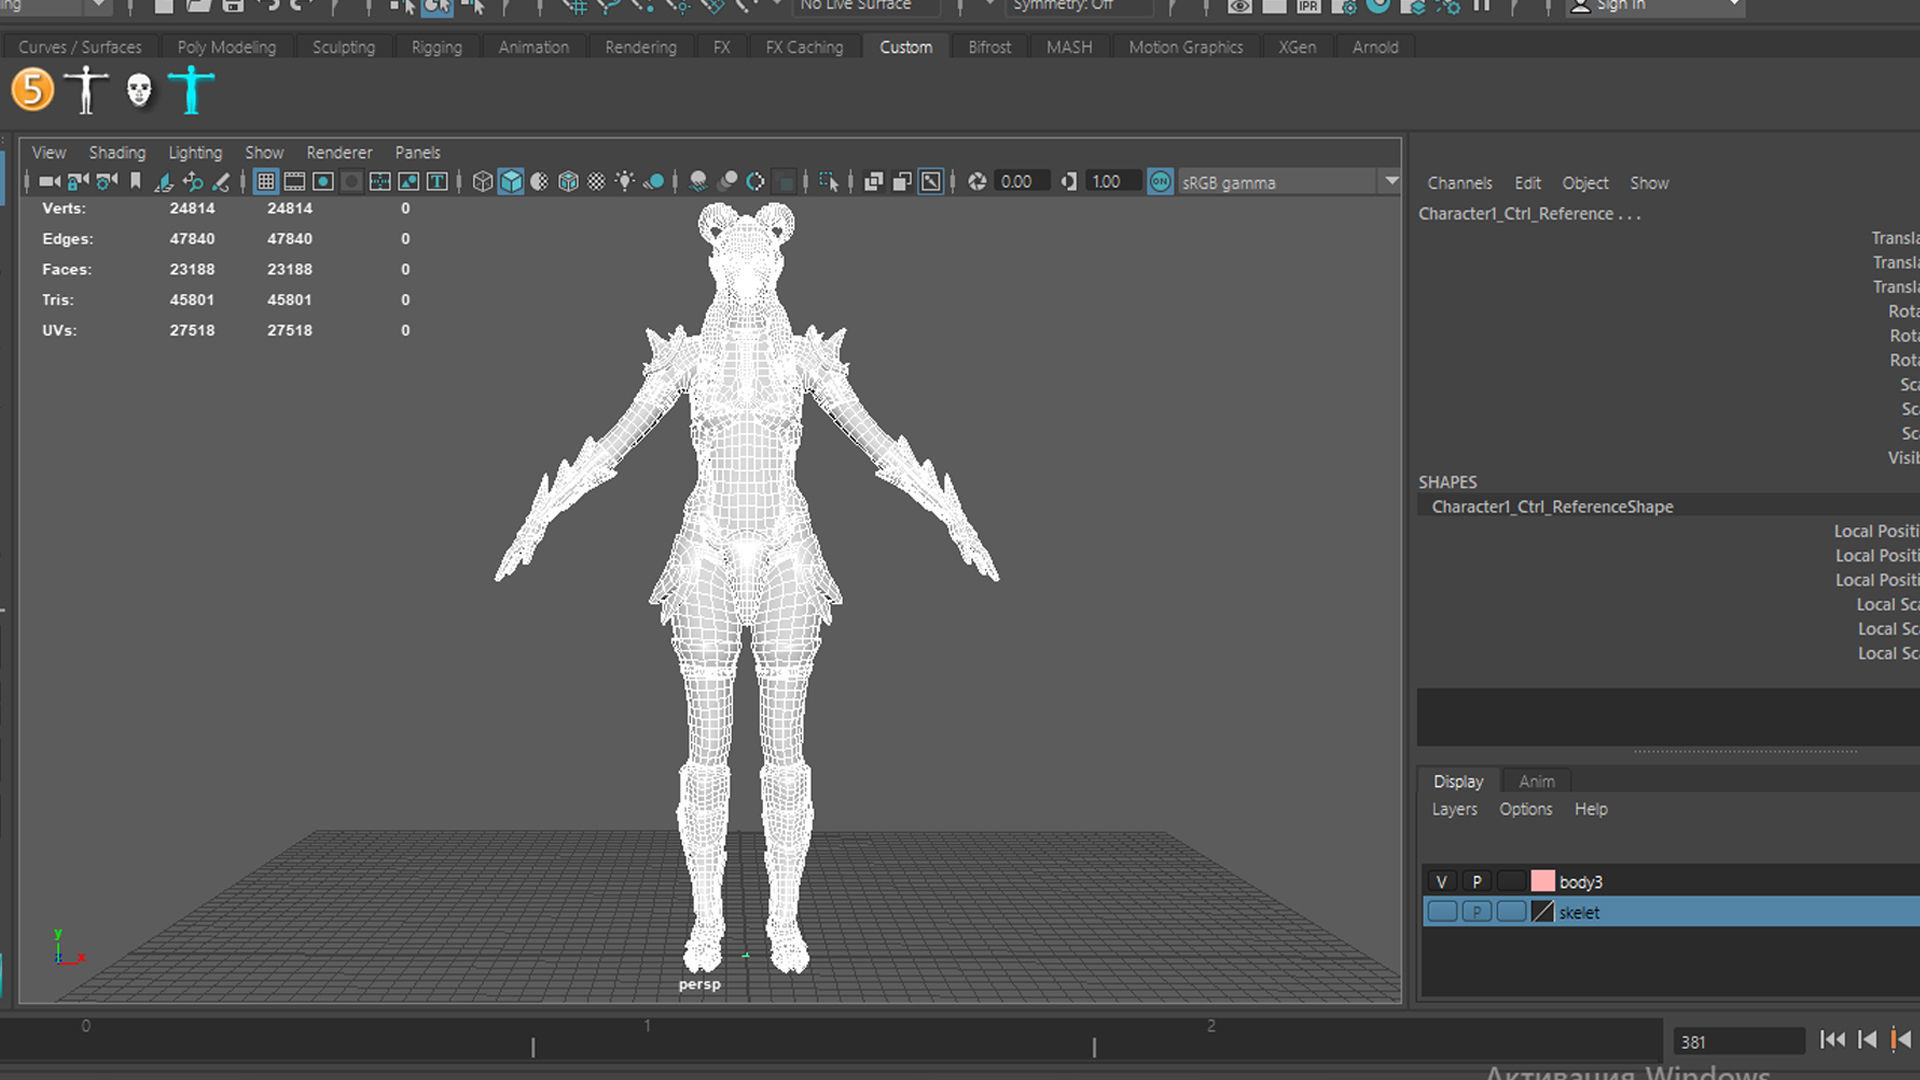This screenshot has height=1080, width=1920.
Task: Click the multisample anti-aliasing ring icon
Action: (x=756, y=181)
